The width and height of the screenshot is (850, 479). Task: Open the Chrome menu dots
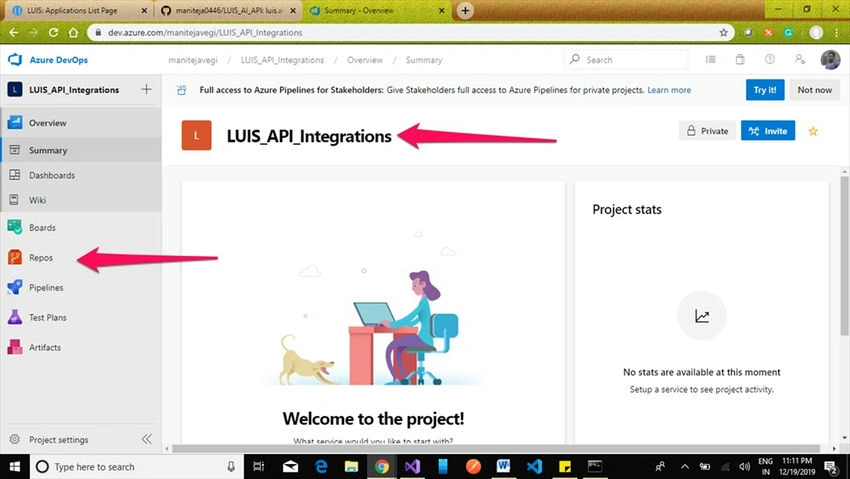pyautogui.click(x=836, y=33)
